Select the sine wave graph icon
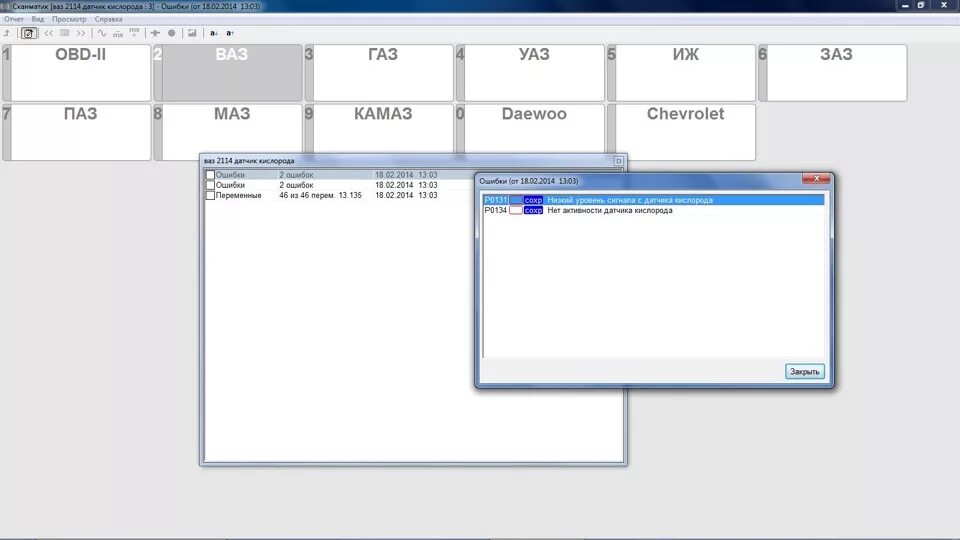960x540 pixels. 102,33
